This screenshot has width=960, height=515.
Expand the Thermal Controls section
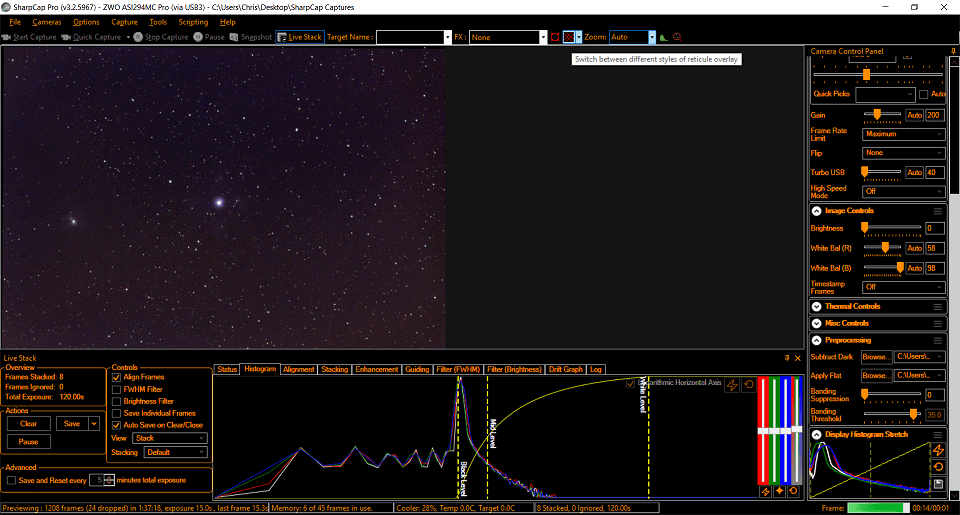(817, 306)
